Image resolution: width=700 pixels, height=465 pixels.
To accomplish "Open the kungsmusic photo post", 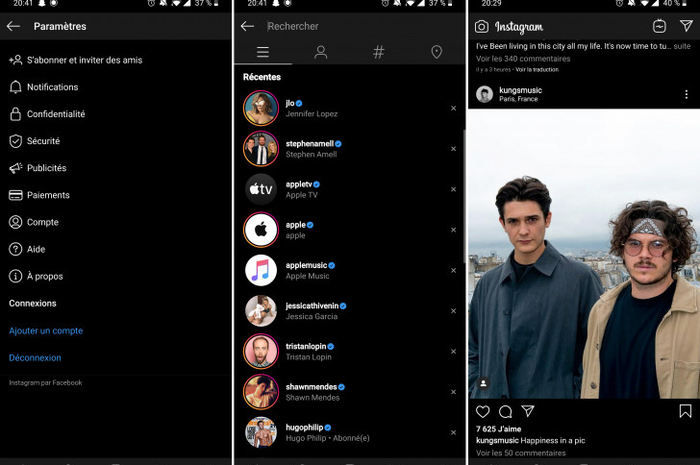I will [x=584, y=253].
